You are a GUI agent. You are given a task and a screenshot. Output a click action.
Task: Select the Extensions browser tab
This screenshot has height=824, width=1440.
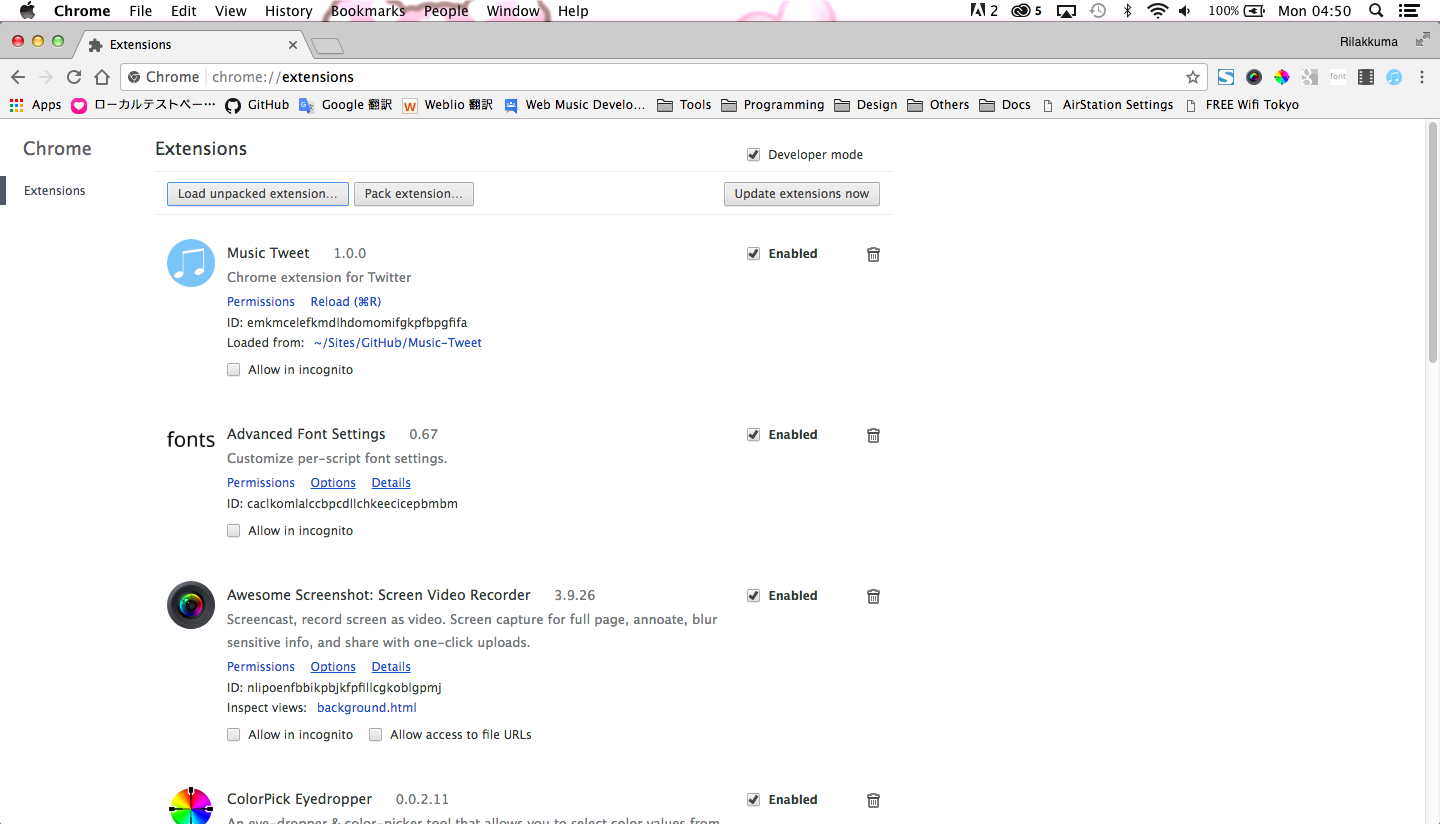pyautogui.click(x=193, y=45)
